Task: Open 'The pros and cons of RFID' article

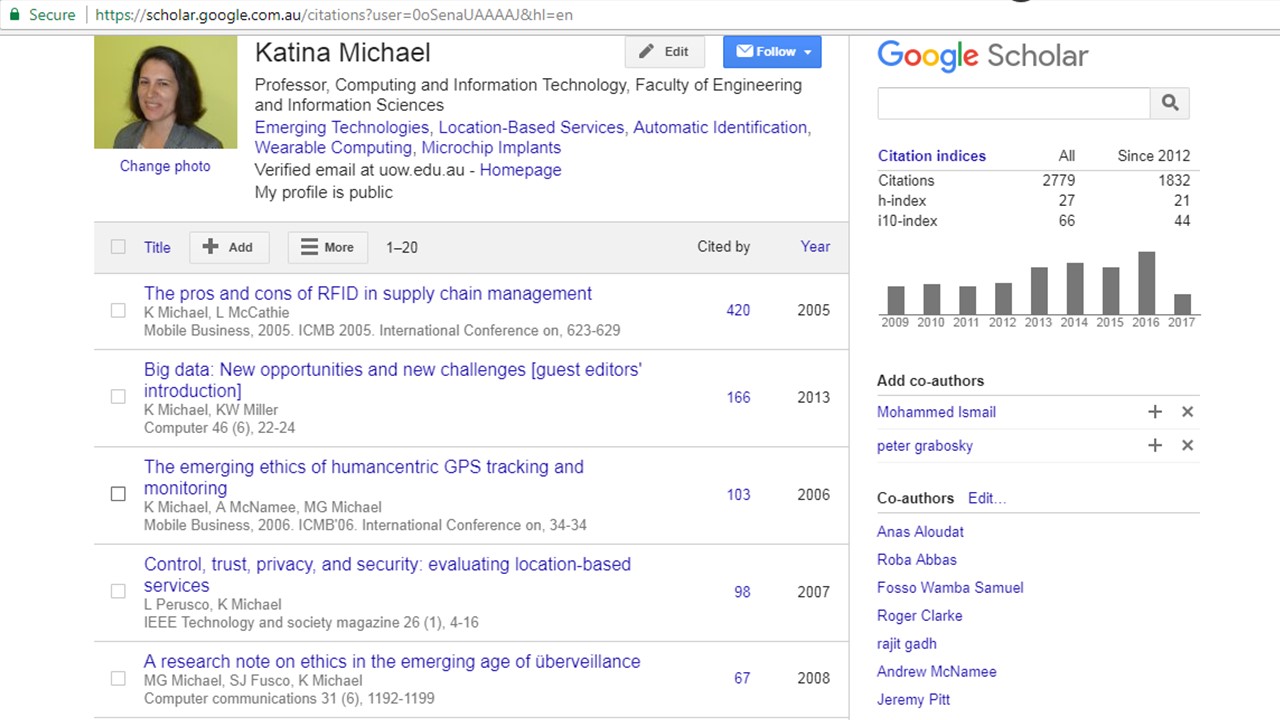Action: coord(368,294)
